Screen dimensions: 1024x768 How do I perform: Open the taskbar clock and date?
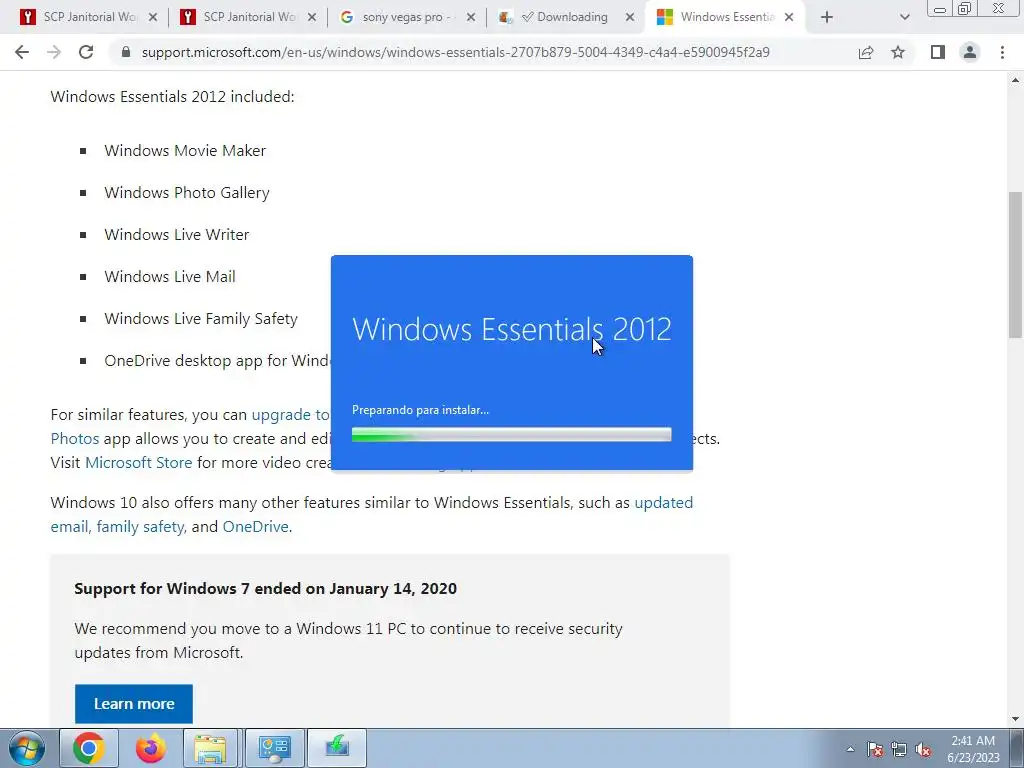click(x=973, y=749)
